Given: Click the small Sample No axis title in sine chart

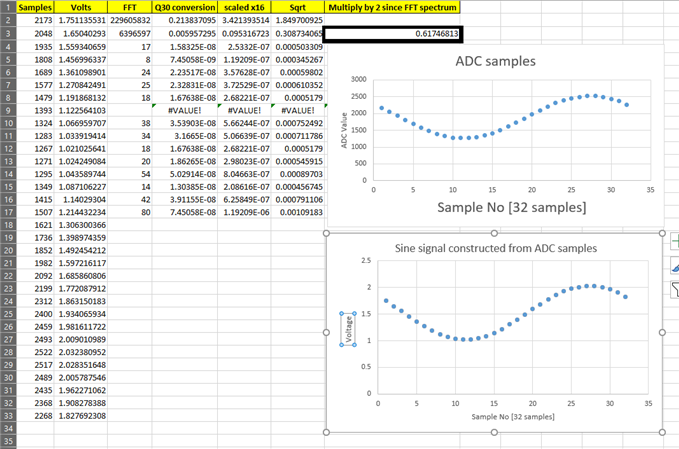Looking at the screenshot, I should pos(513,417).
